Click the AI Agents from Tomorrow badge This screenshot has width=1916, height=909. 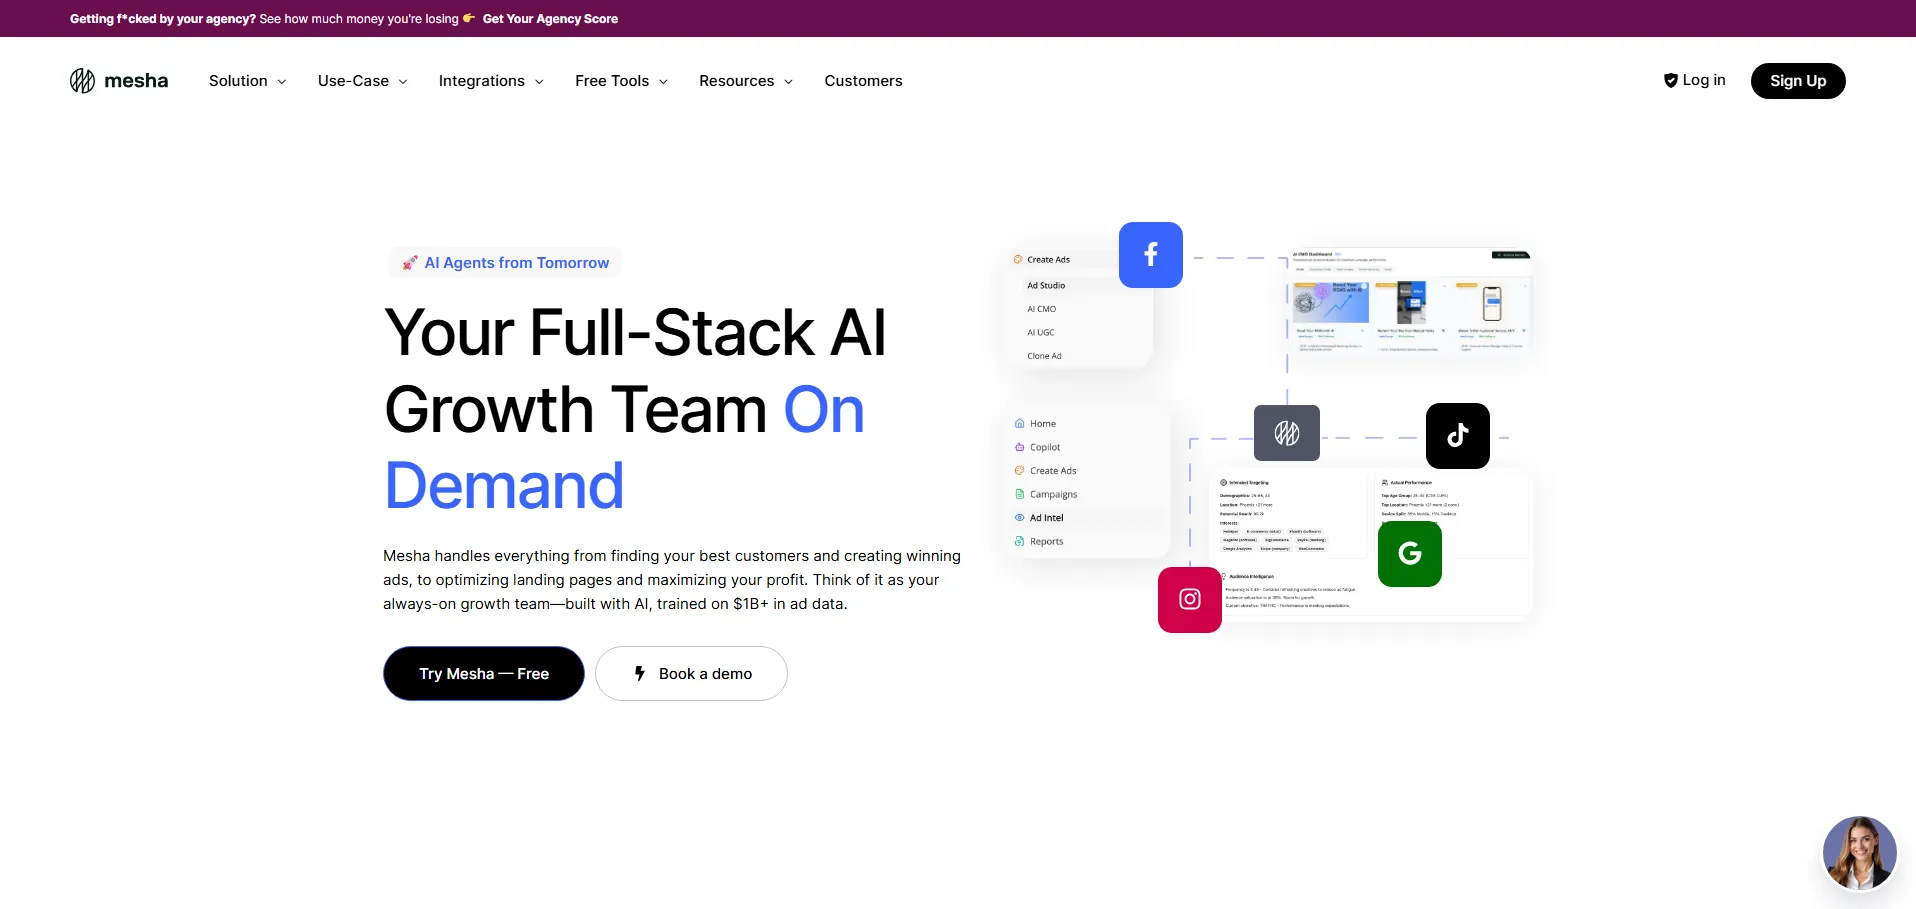(x=506, y=263)
